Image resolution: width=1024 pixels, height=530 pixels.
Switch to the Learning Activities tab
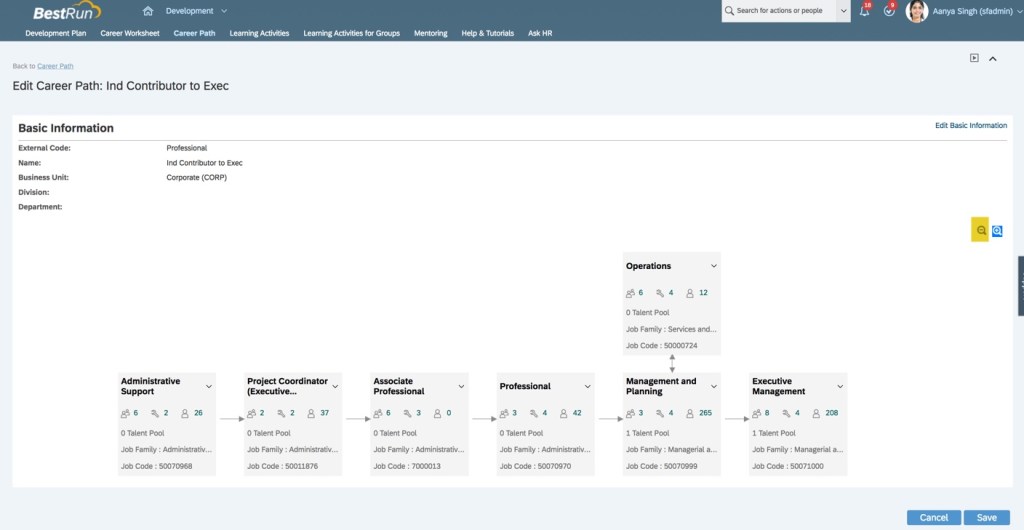(259, 33)
